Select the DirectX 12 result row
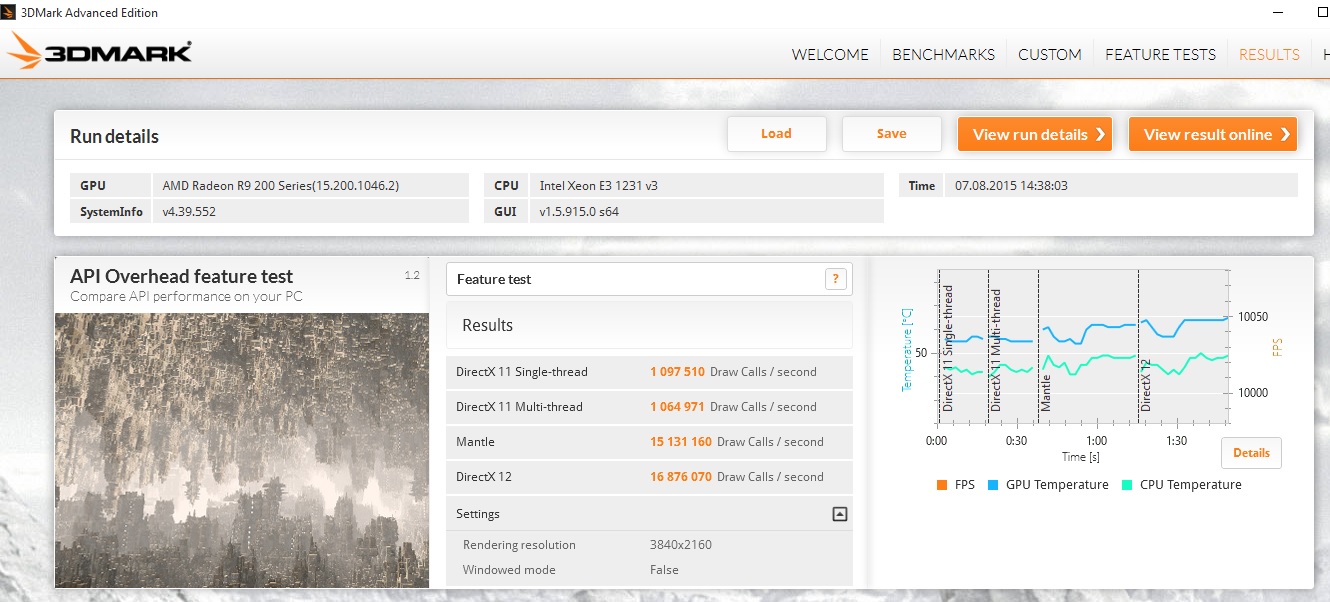The image size is (1330, 602). click(649, 477)
